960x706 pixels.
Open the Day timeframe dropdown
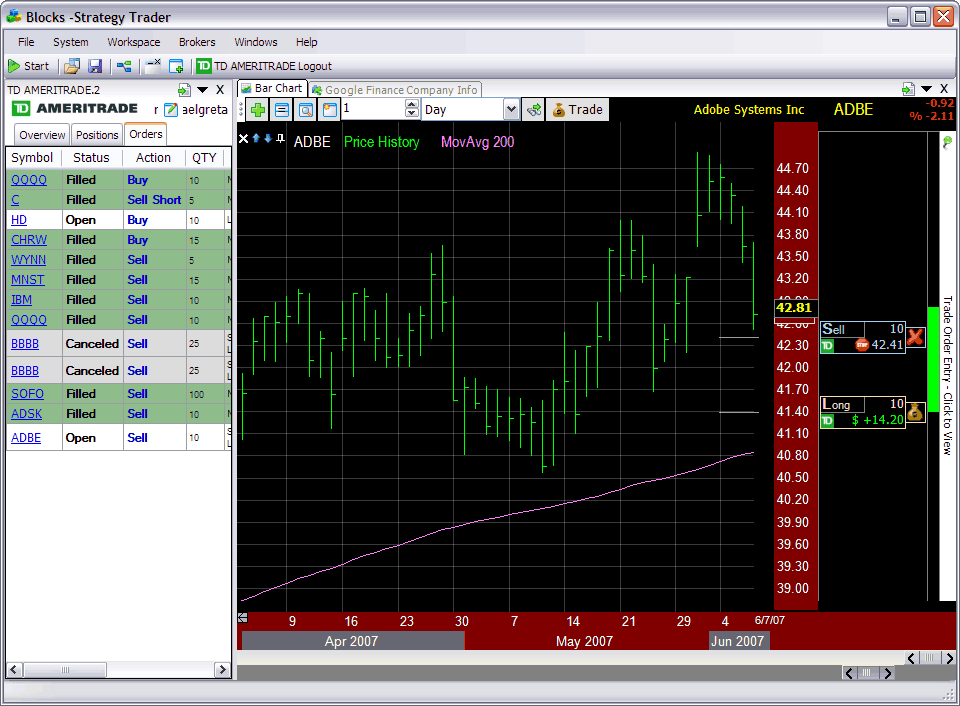511,110
